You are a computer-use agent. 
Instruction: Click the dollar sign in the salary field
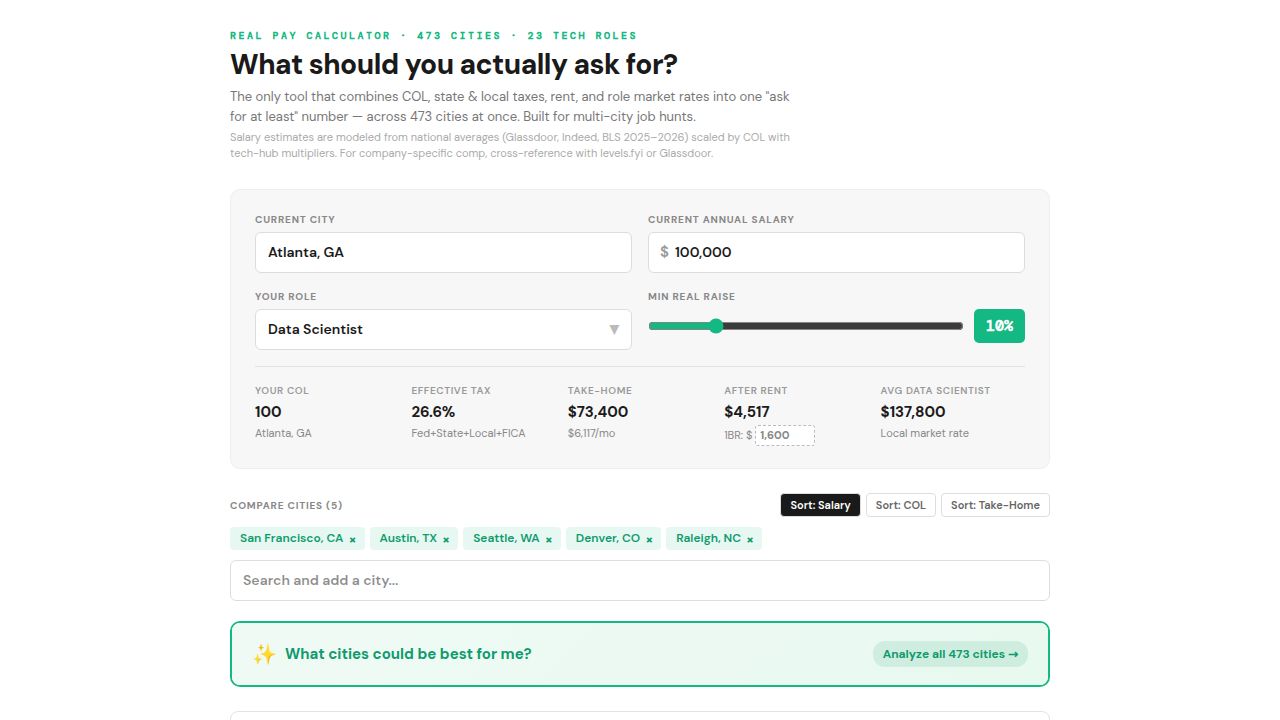coord(664,252)
